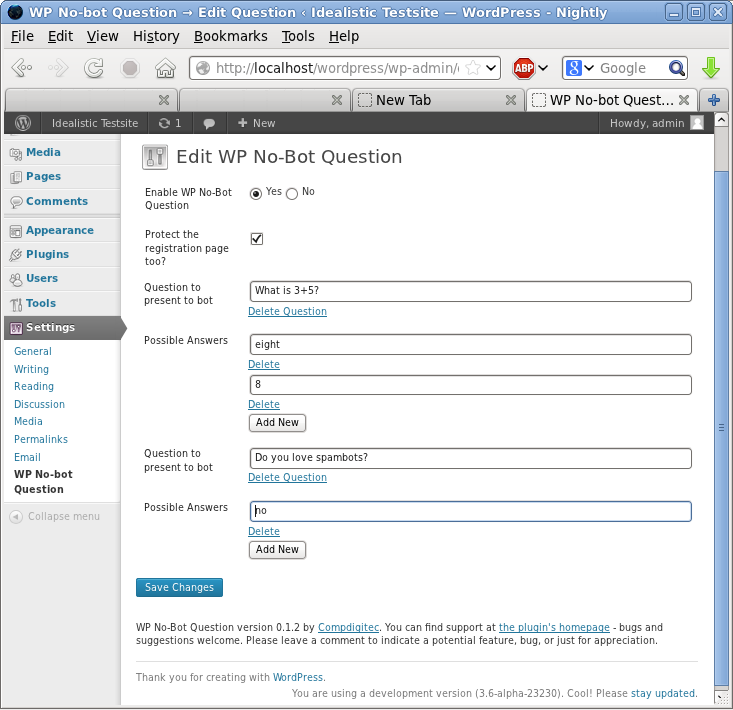Click the Save Changes button
733x710 pixels.
180,588
